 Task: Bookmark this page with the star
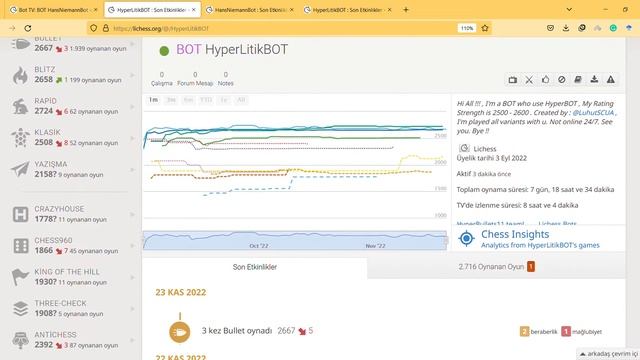pyautogui.click(x=485, y=28)
